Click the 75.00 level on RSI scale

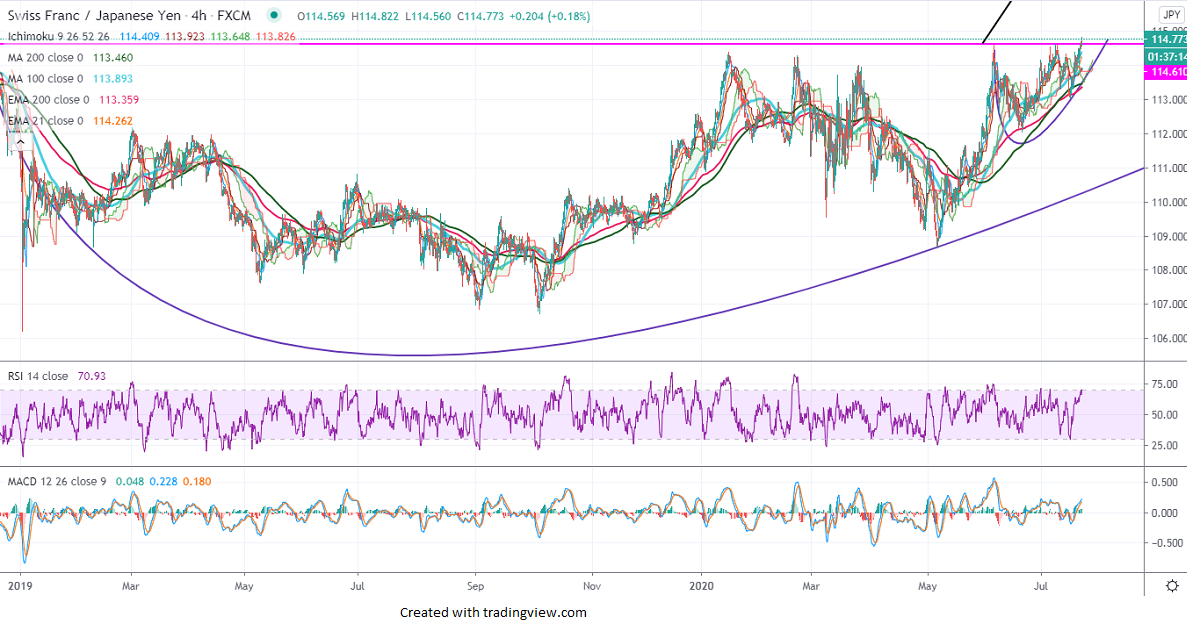pyautogui.click(x=1162, y=384)
